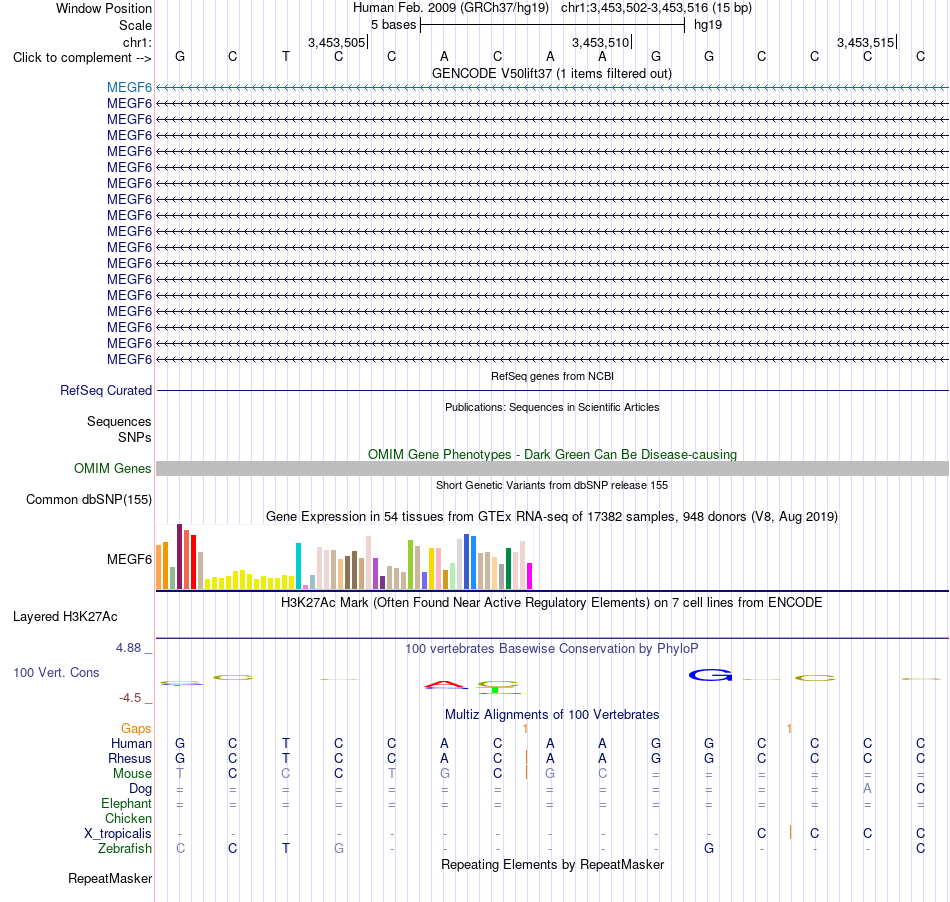Click the orange Gaps label

pos(136,729)
